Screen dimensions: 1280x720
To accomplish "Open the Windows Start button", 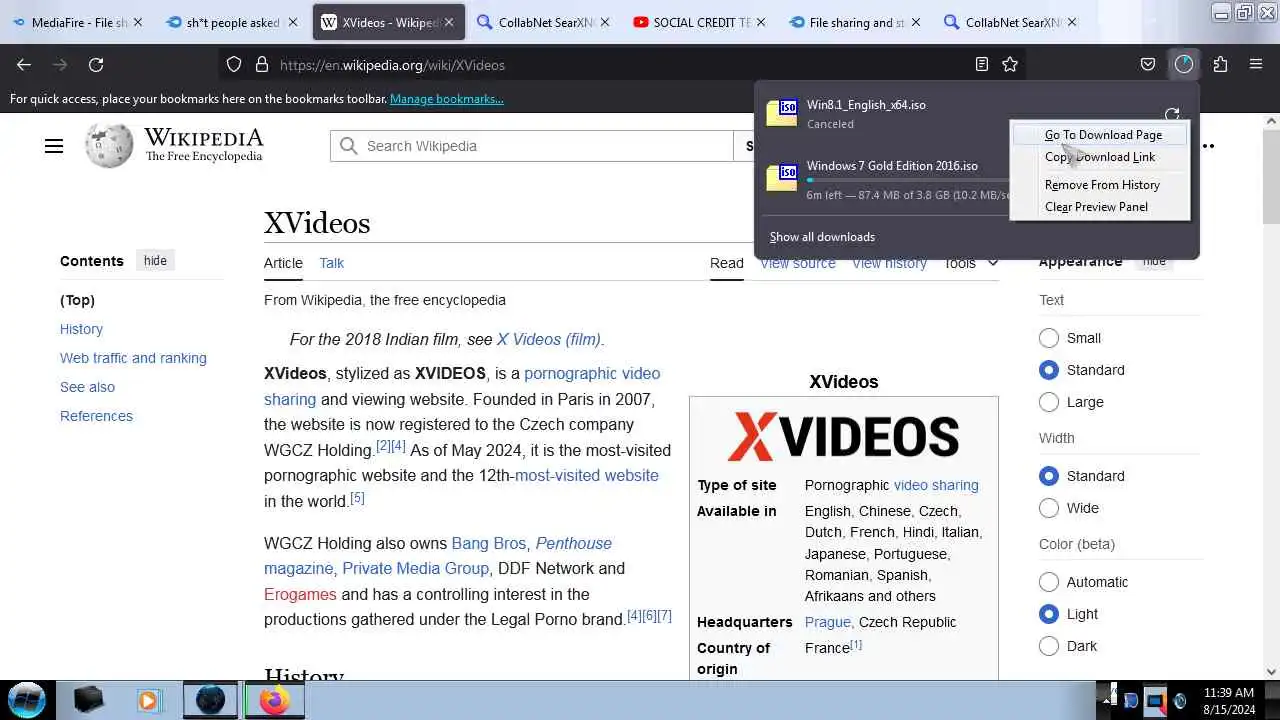I will tap(27, 700).
